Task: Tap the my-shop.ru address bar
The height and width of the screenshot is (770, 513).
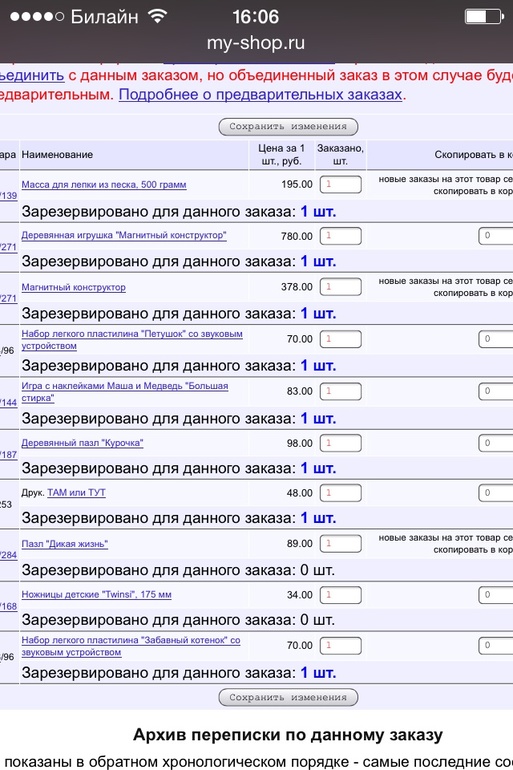Action: click(256, 43)
